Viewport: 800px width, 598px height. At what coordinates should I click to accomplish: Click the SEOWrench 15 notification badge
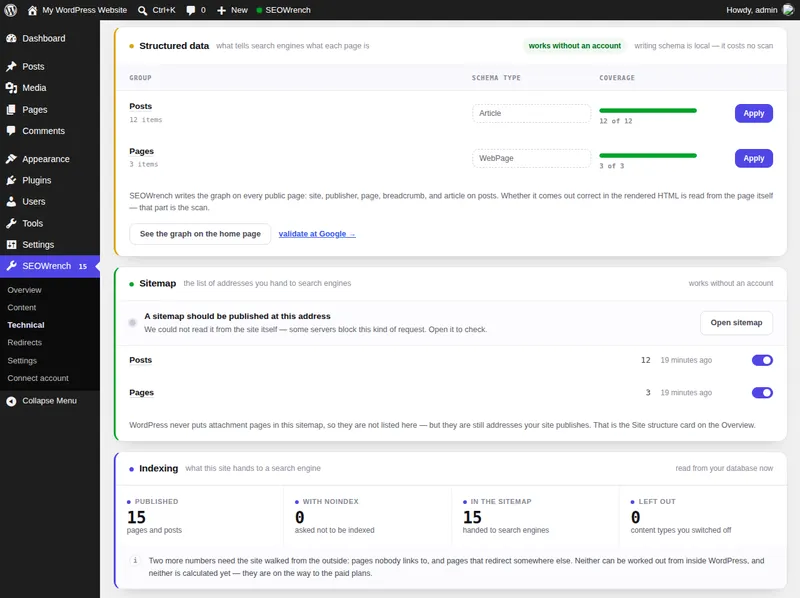click(83, 266)
